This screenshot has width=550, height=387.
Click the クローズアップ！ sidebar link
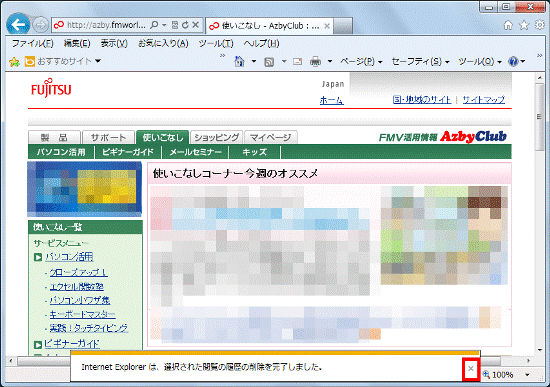(79, 273)
